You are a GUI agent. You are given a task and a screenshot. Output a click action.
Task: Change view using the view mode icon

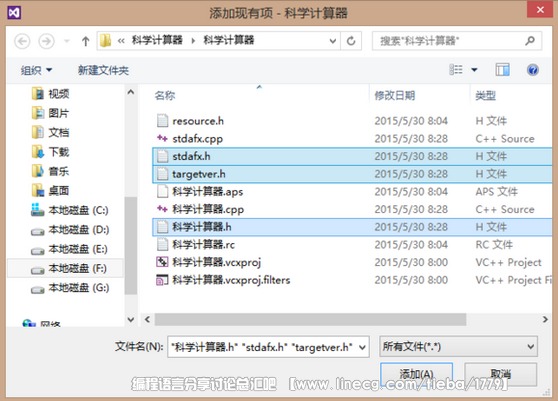click(x=456, y=69)
